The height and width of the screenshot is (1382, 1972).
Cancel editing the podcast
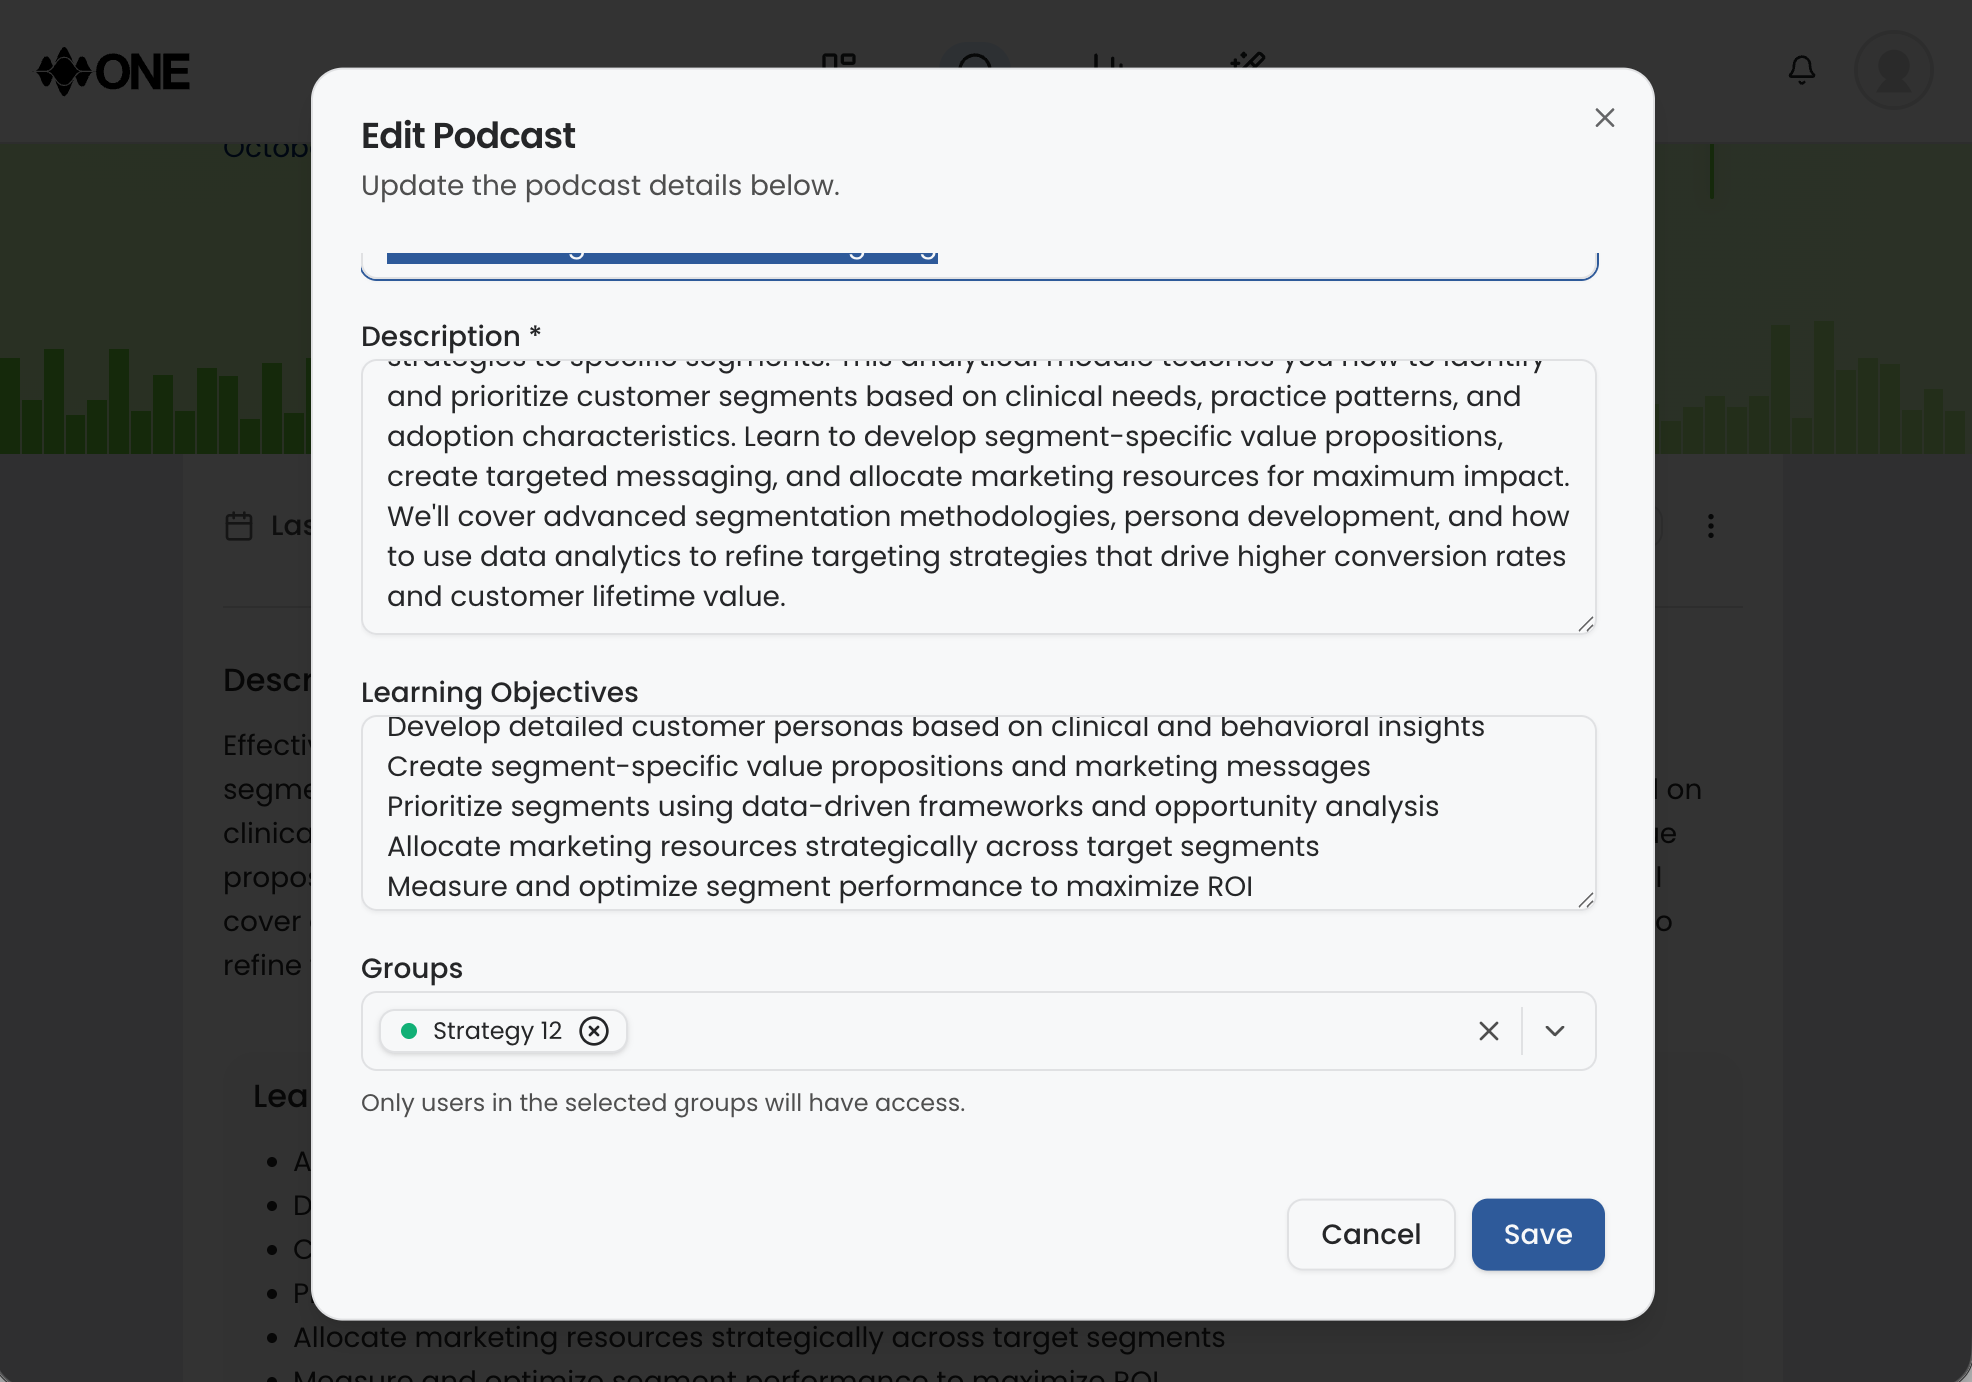(x=1370, y=1234)
